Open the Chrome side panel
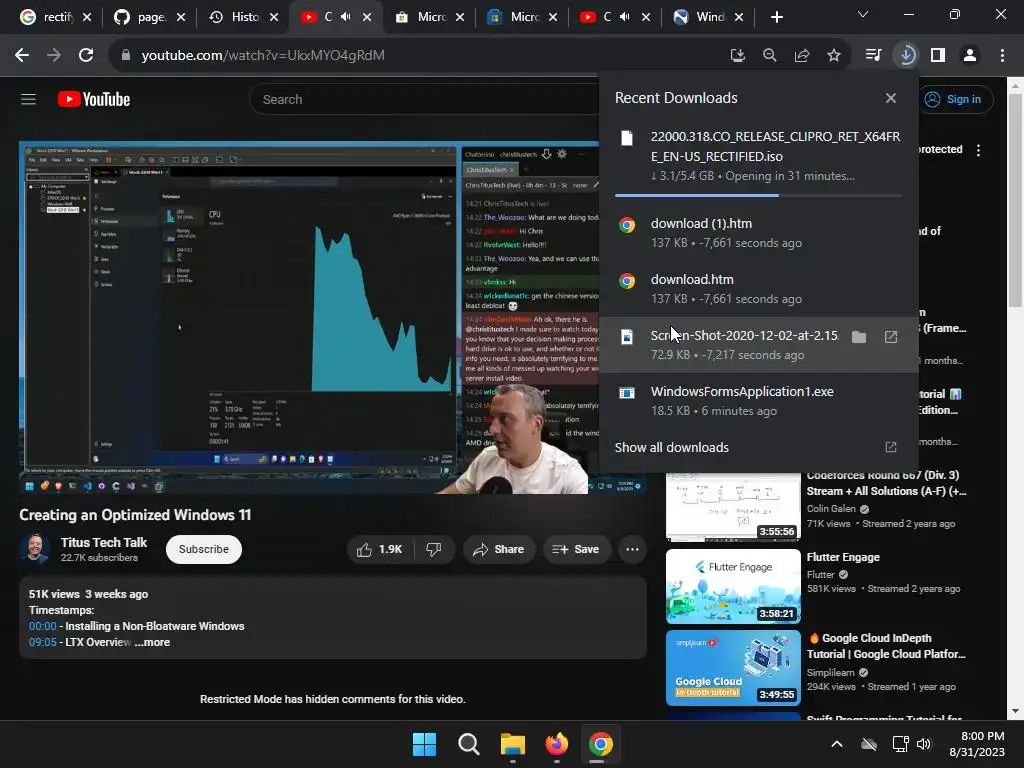This screenshot has height=768, width=1024. coord(938,56)
